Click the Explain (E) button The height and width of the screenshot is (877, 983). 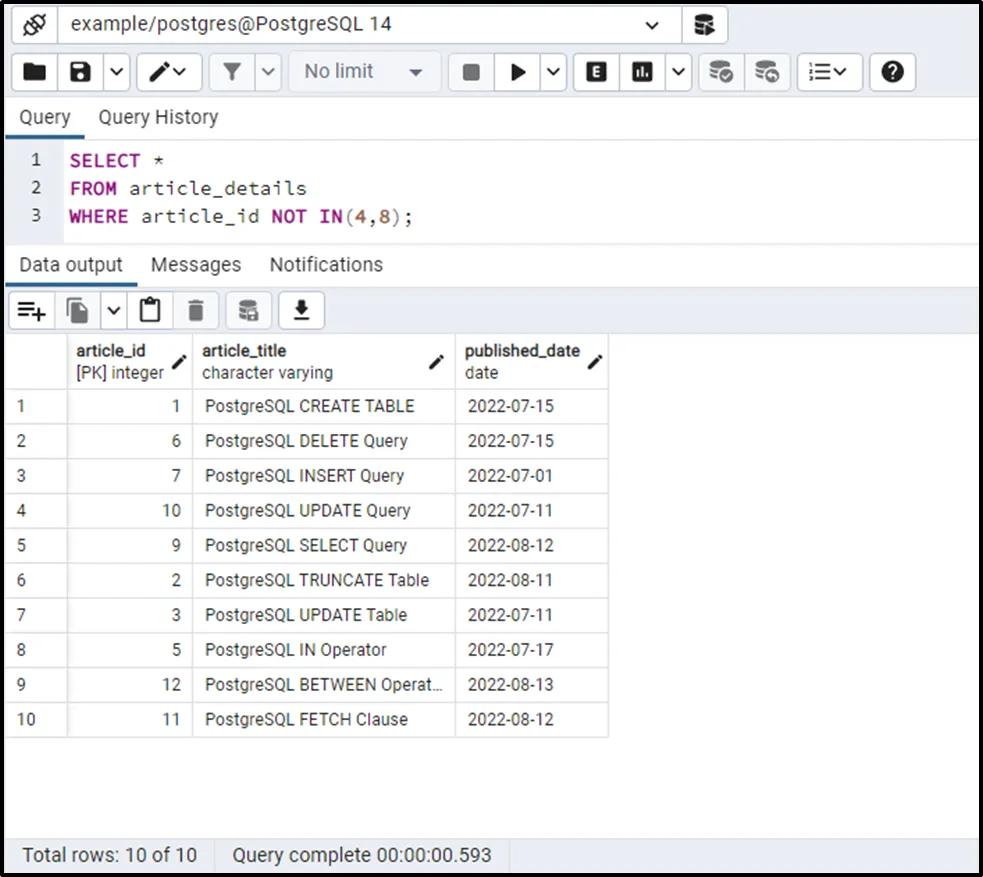point(596,72)
